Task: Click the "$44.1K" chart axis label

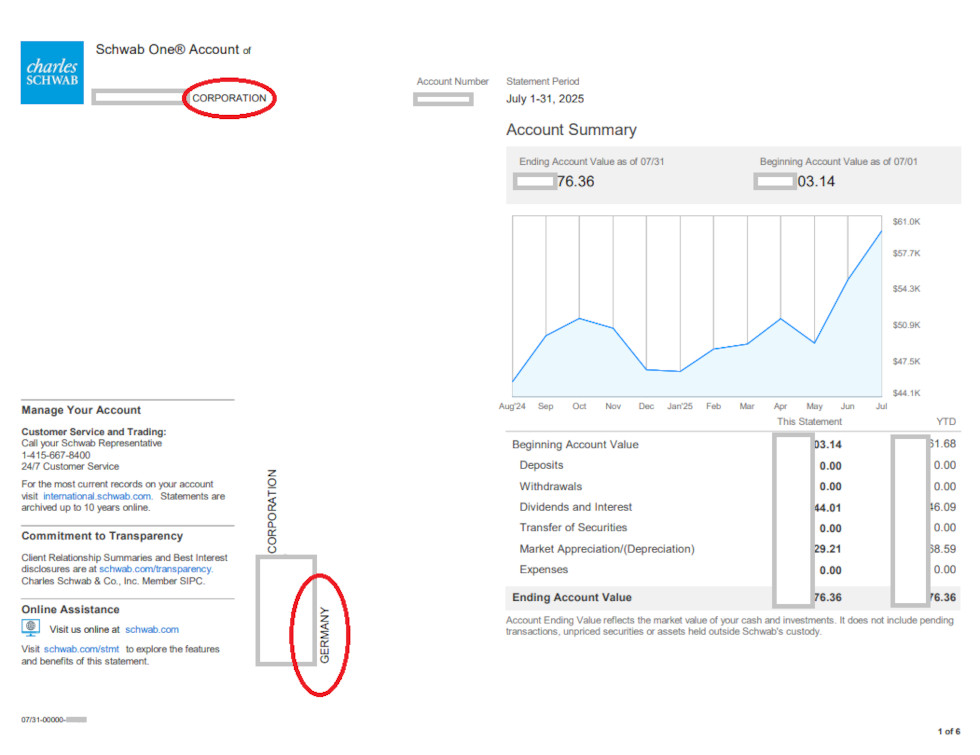Action: pyautogui.click(x=906, y=393)
